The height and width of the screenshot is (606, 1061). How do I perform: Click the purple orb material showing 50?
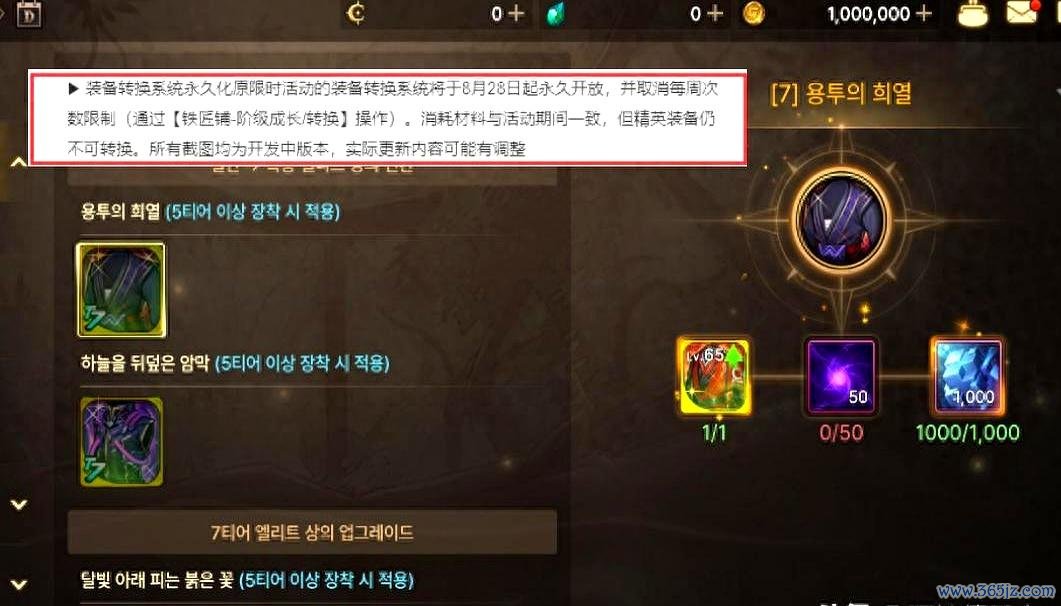pyautogui.click(x=840, y=376)
